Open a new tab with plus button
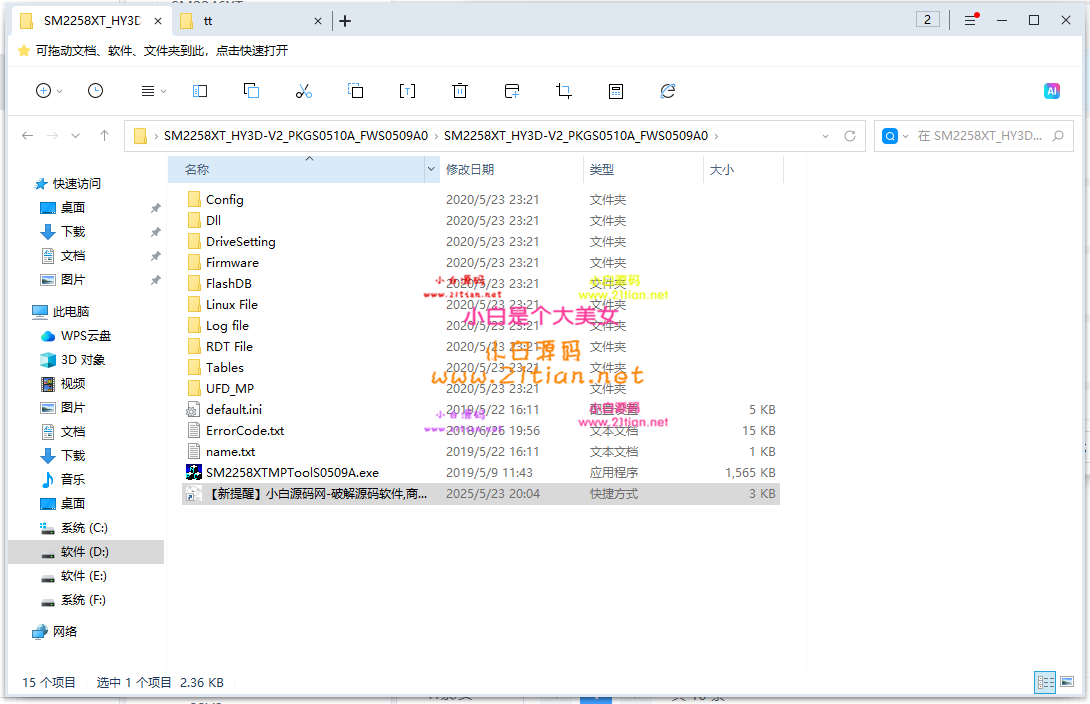Viewport: 1090px width, 704px height. click(x=345, y=19)
